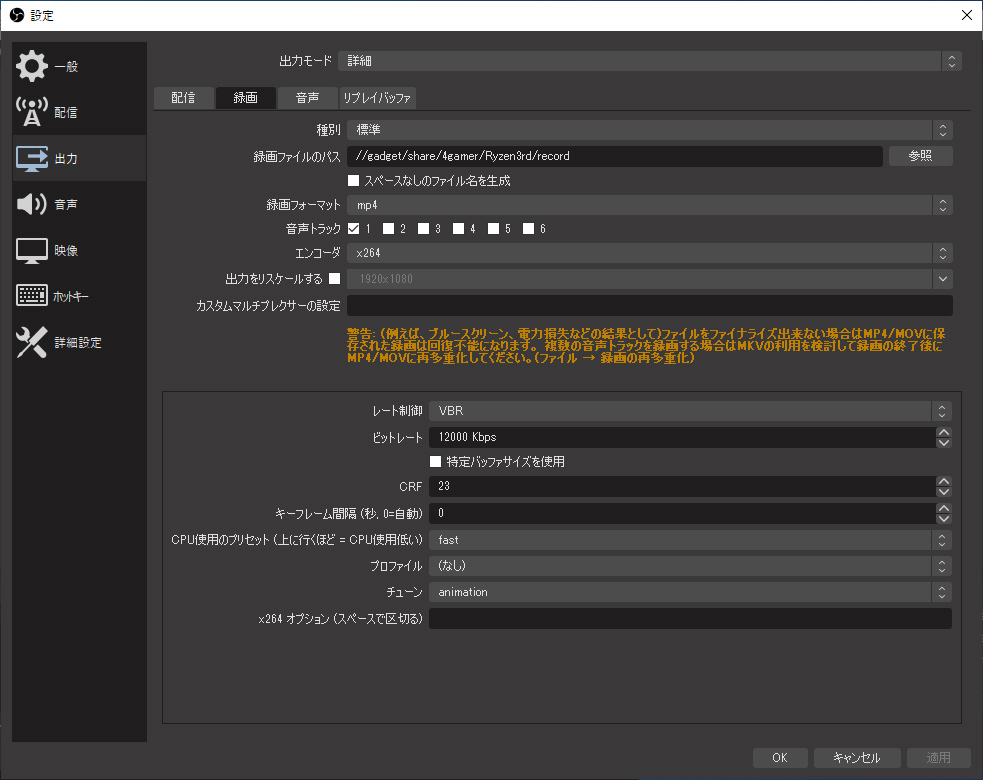
Task: Switch to the 配信 tab
Action: tap(183, 98)
